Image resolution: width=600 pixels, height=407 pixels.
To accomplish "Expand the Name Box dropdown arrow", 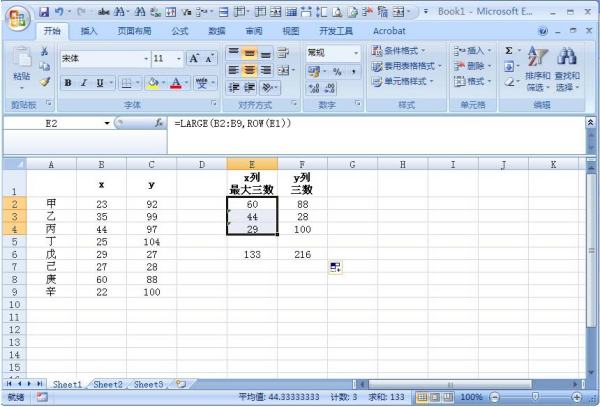I will point(107,123).
